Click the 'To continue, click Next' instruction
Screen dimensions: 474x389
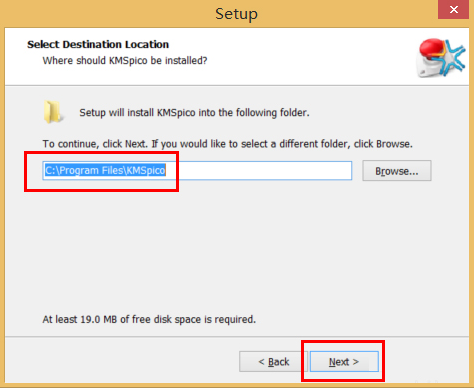pos(227,144)
